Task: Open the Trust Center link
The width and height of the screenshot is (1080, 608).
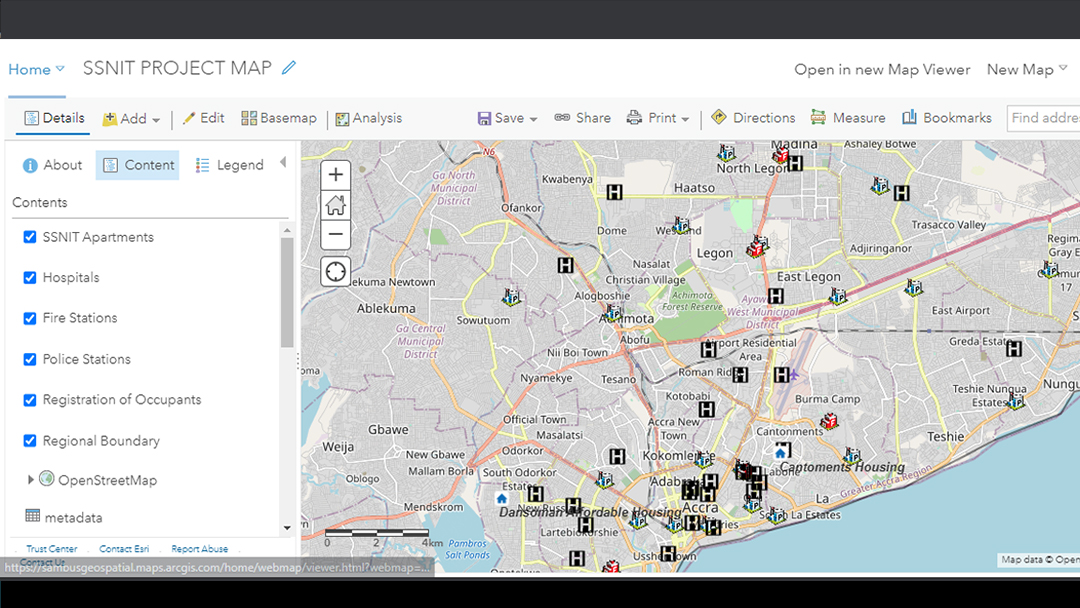Action: 52,549
